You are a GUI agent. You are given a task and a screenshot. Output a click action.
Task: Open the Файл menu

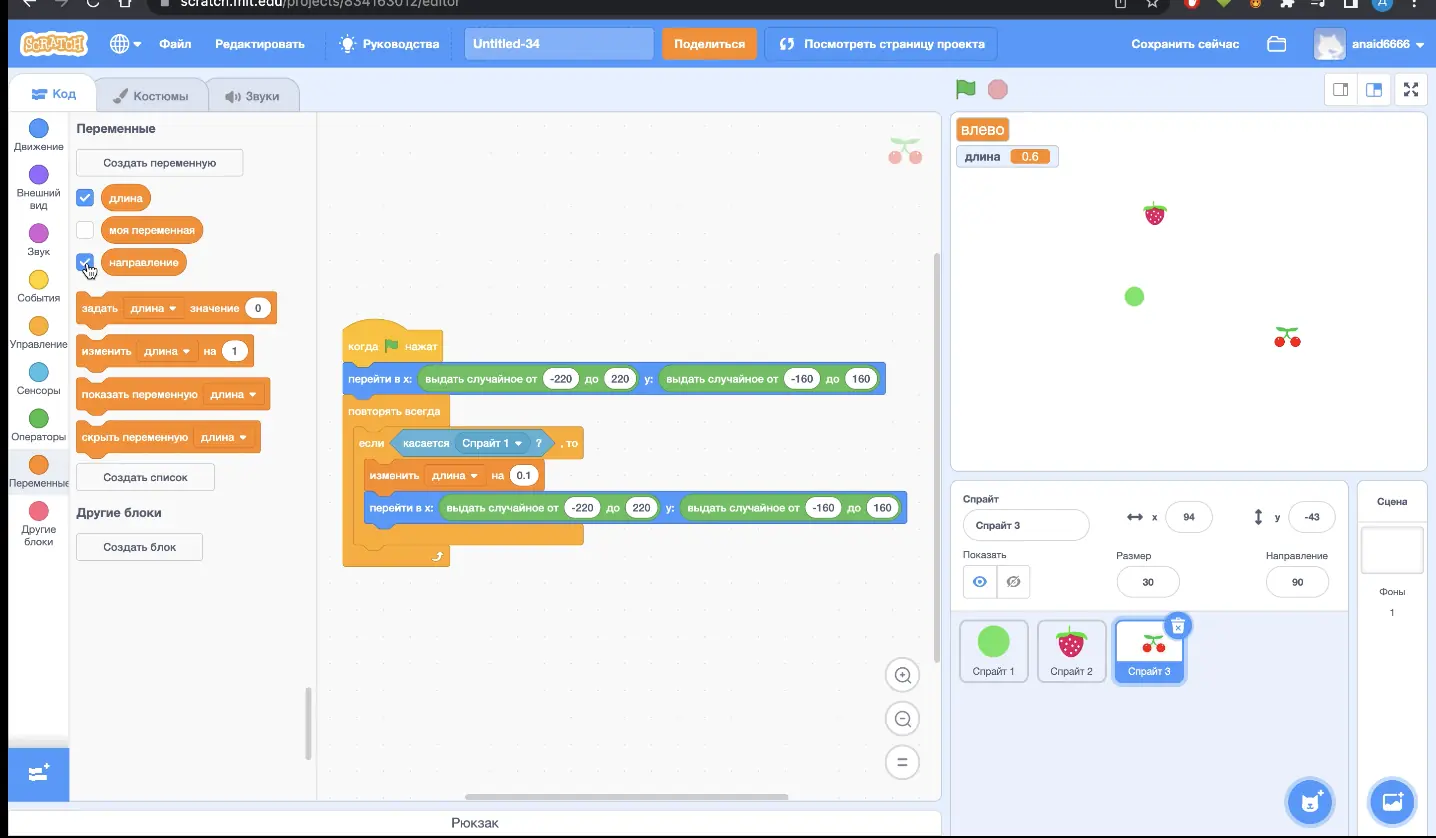(x=175, y=44)
